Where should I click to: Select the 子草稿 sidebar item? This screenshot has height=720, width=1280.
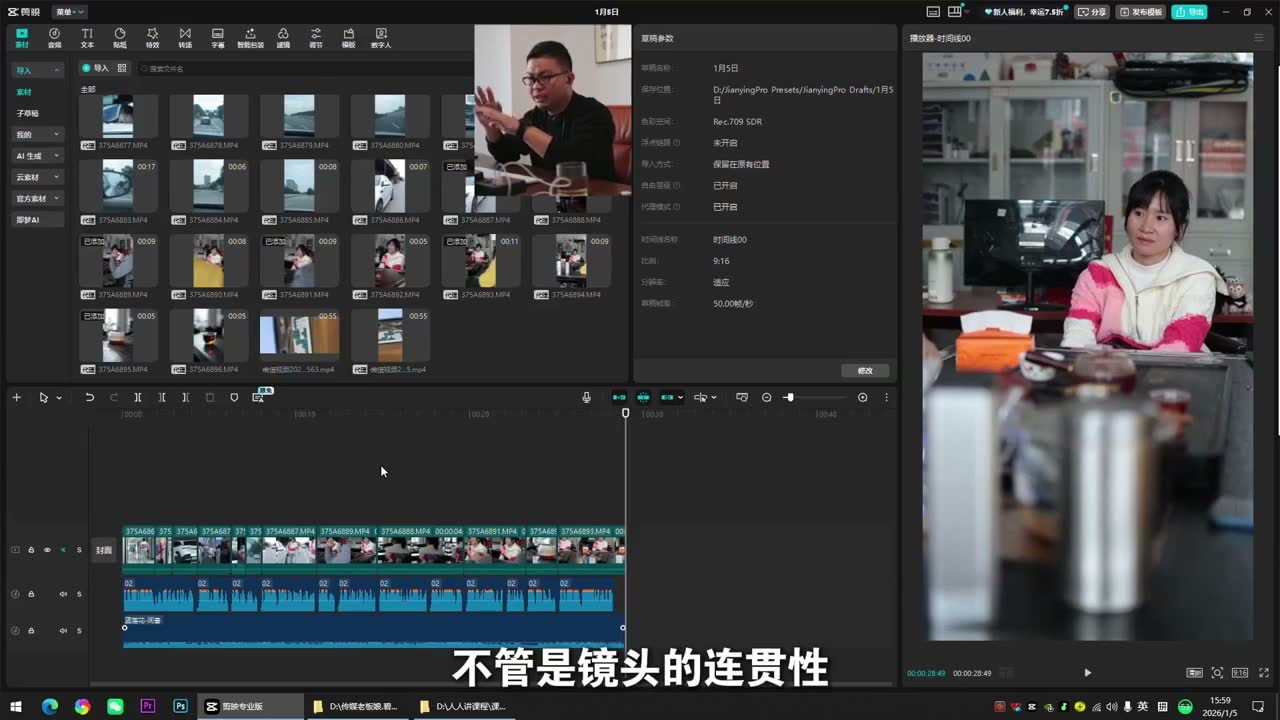pos(28,113)
